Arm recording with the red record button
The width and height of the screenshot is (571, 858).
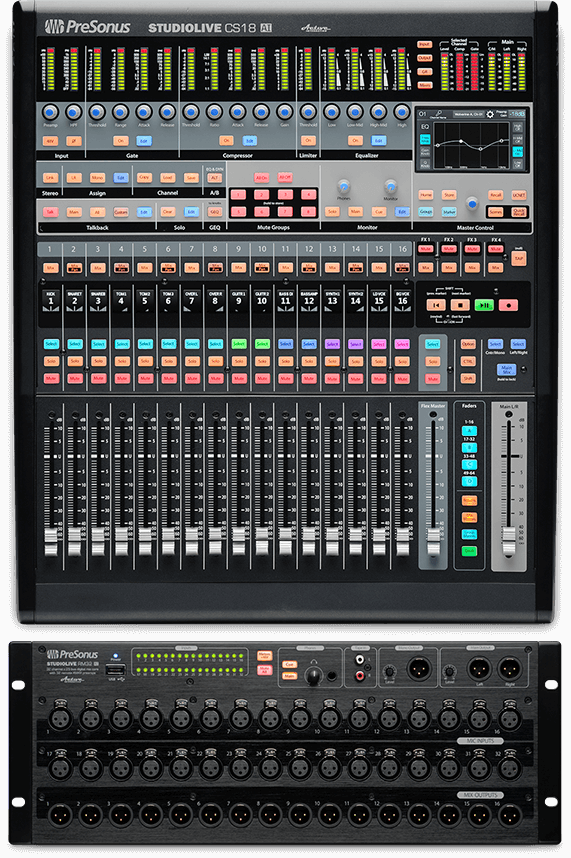(x=508, y=305)
